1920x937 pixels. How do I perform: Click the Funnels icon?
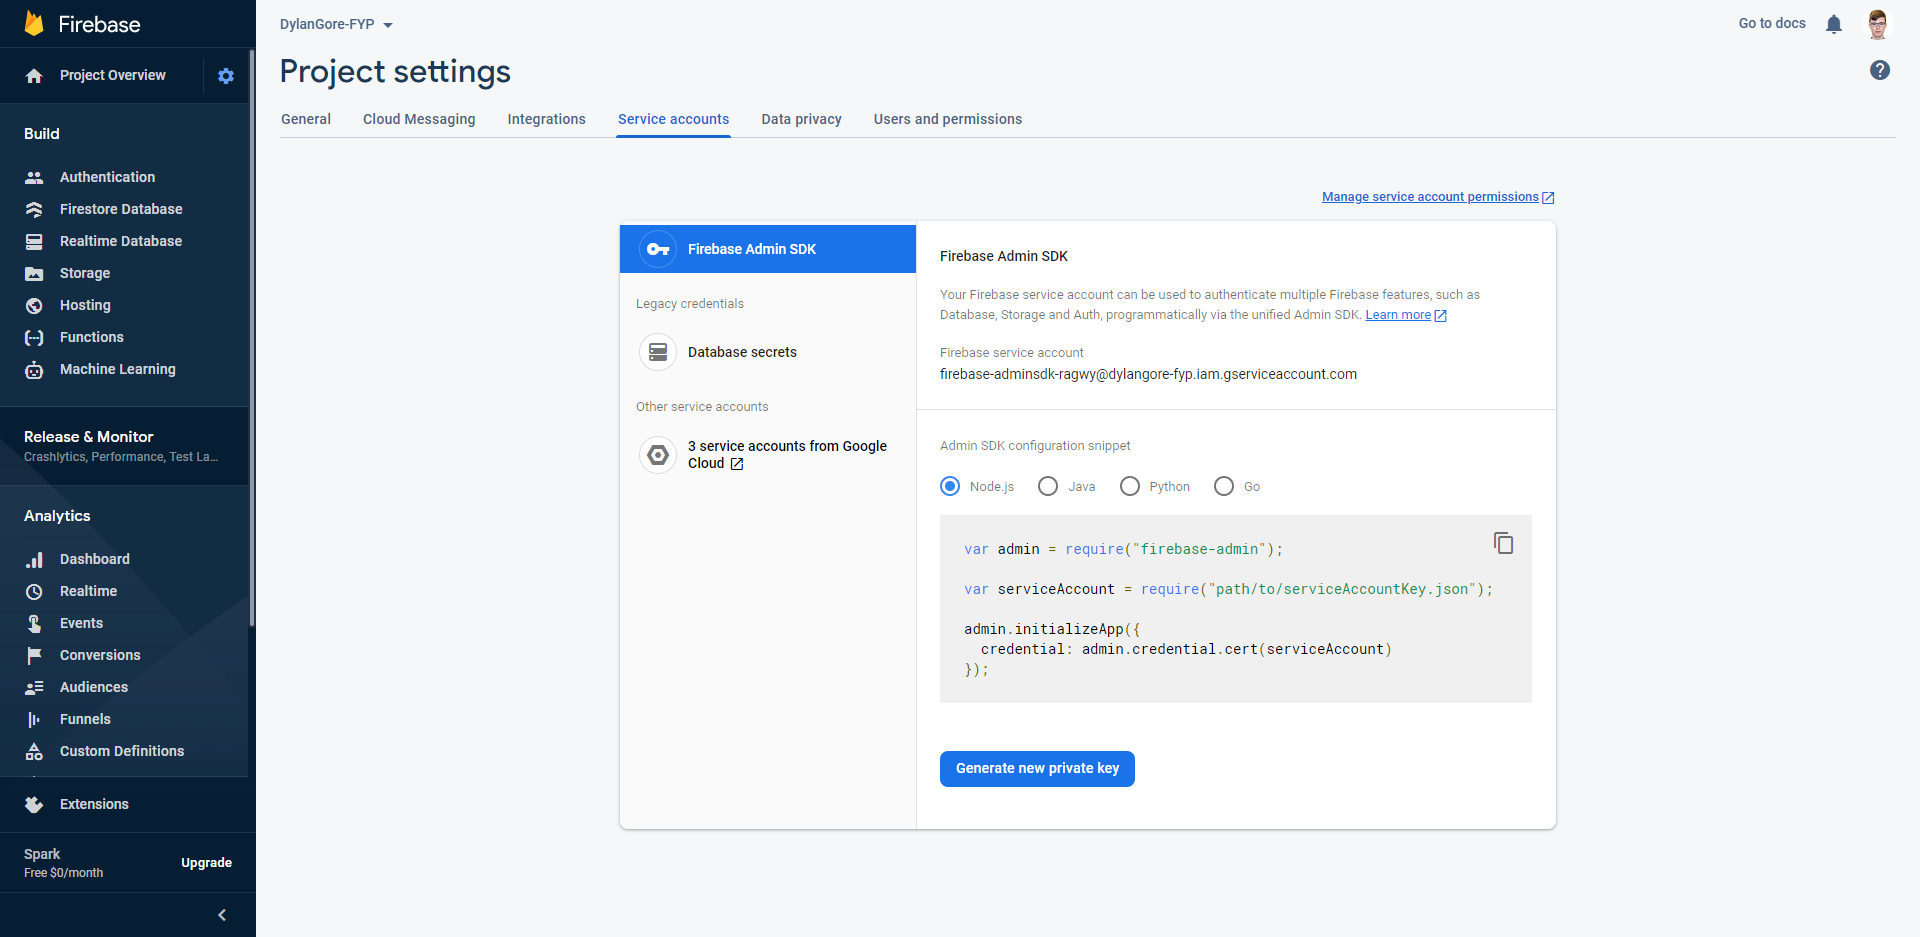coord(34,719)
